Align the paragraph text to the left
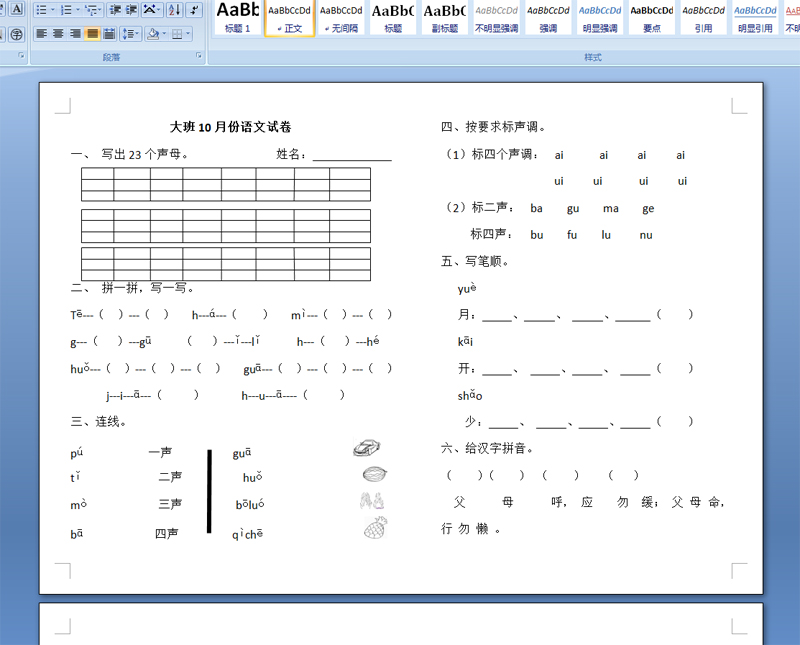Image resolution: width=800 pixels, height=645 pixels. pyautogui.click(x=42, y=34)
